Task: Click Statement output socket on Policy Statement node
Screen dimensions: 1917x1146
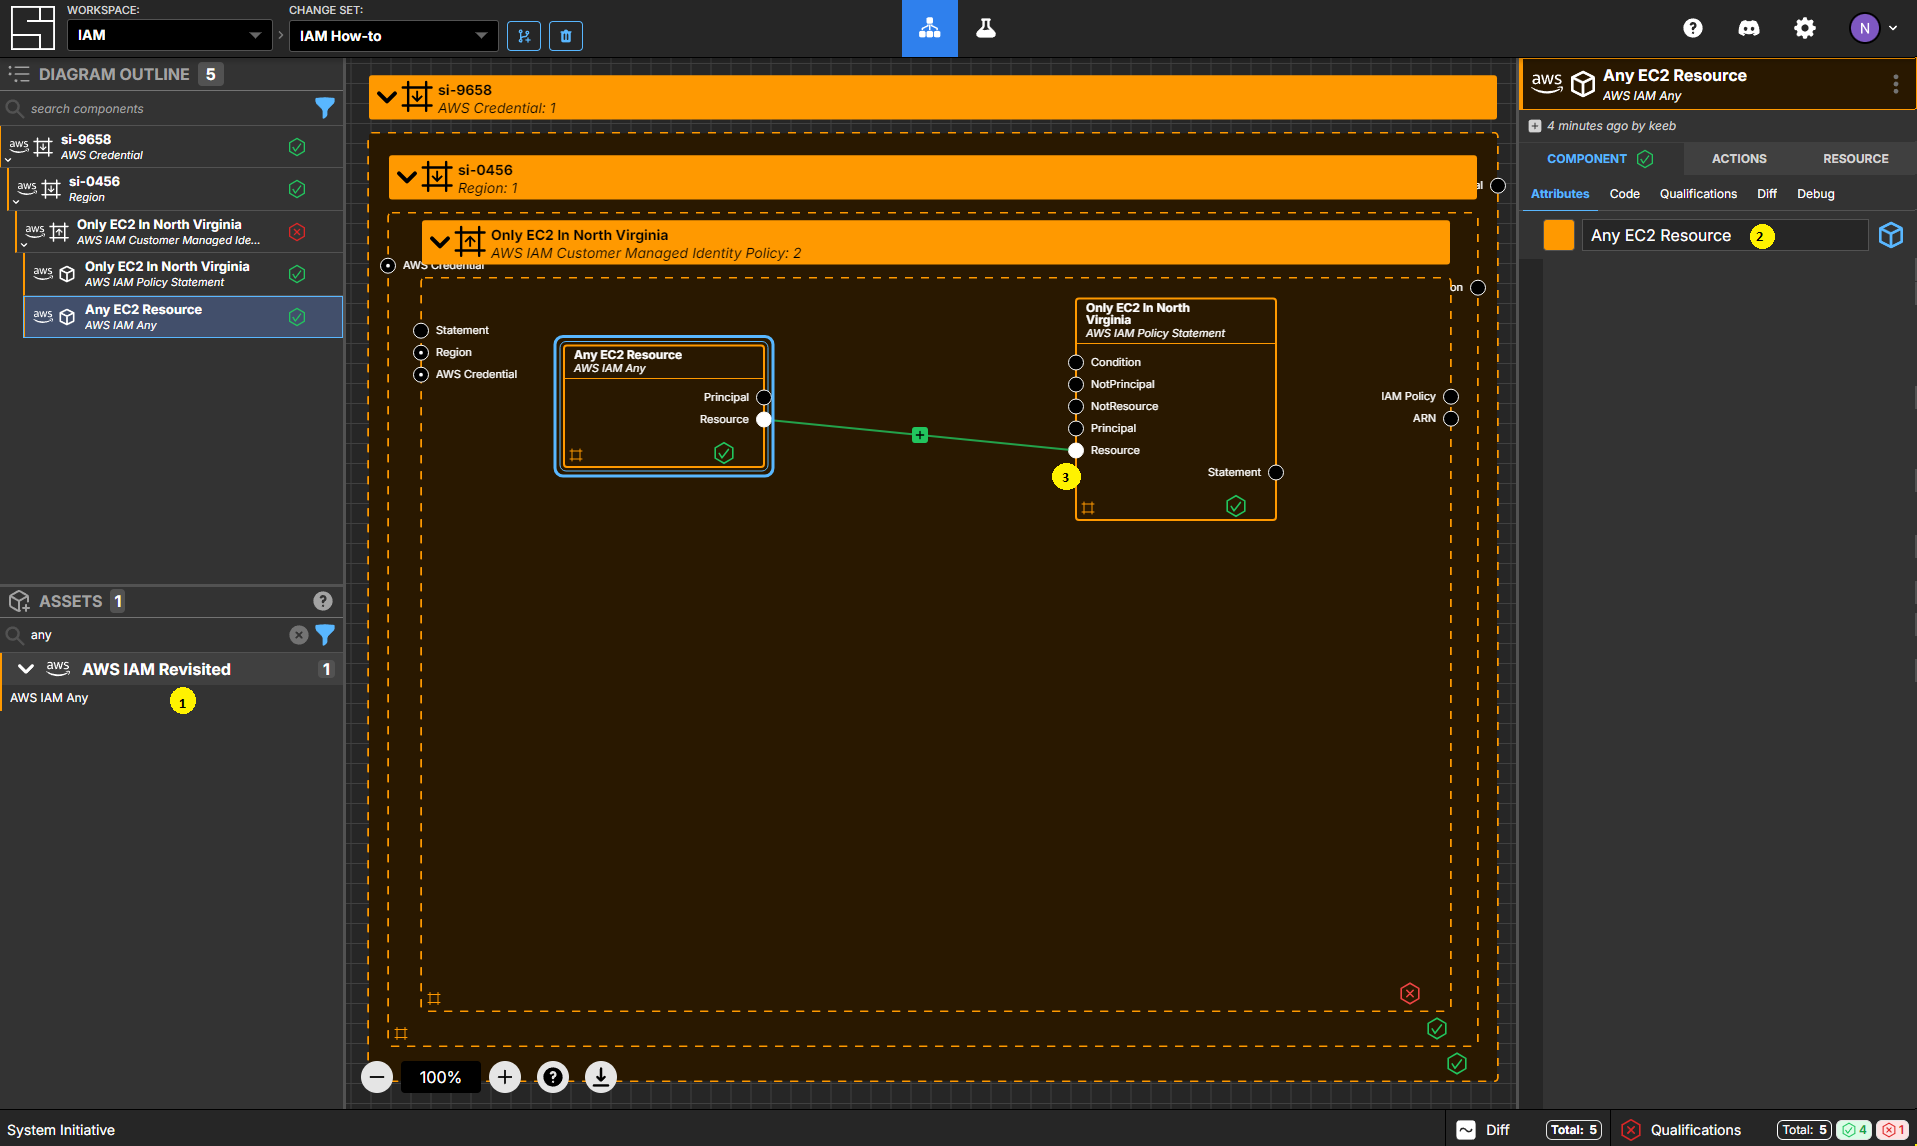Action: (x=1276, y=473)
